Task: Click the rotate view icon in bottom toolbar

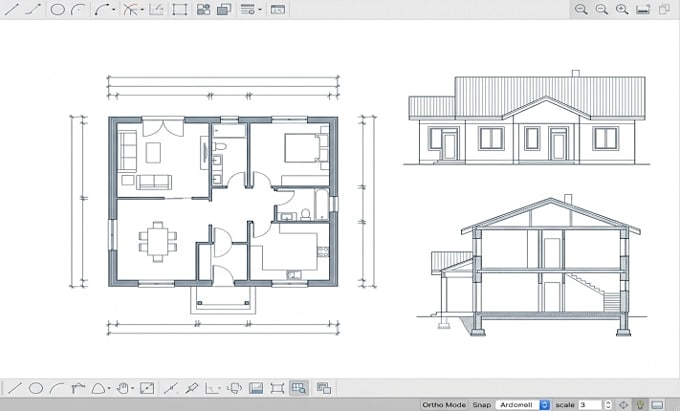Action: (235, 388)
